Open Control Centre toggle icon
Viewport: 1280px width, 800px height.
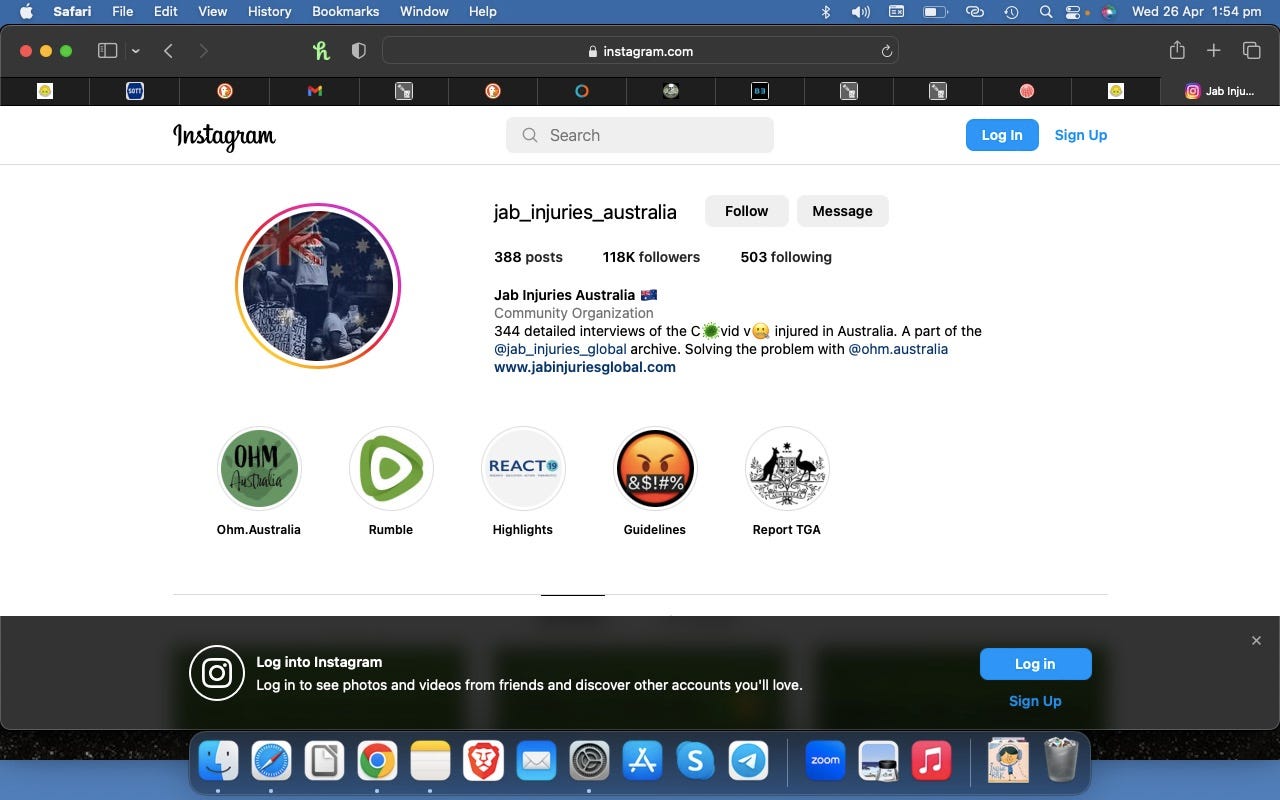(x=1075, y=11)
